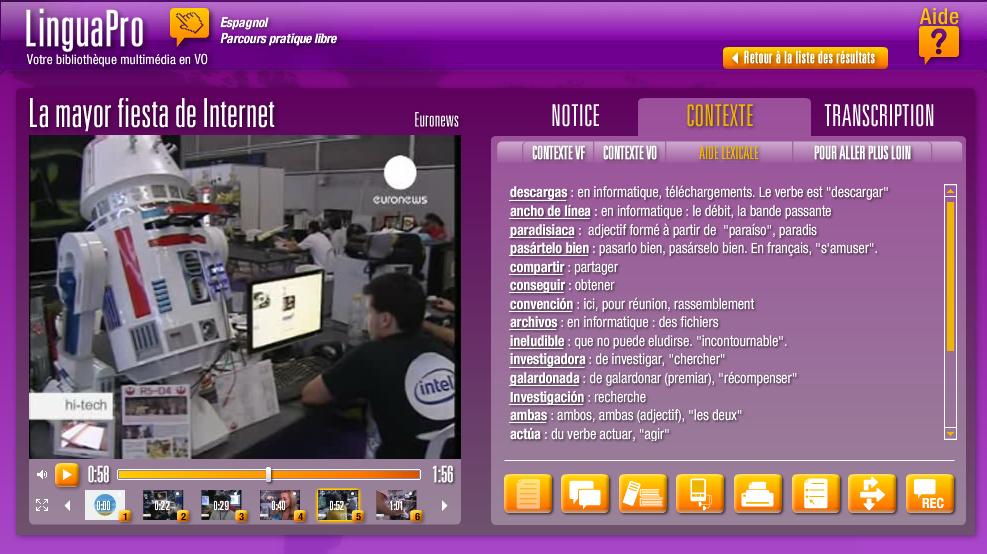
Task: Click the LinguaPro logo
Action: (85, 29)
